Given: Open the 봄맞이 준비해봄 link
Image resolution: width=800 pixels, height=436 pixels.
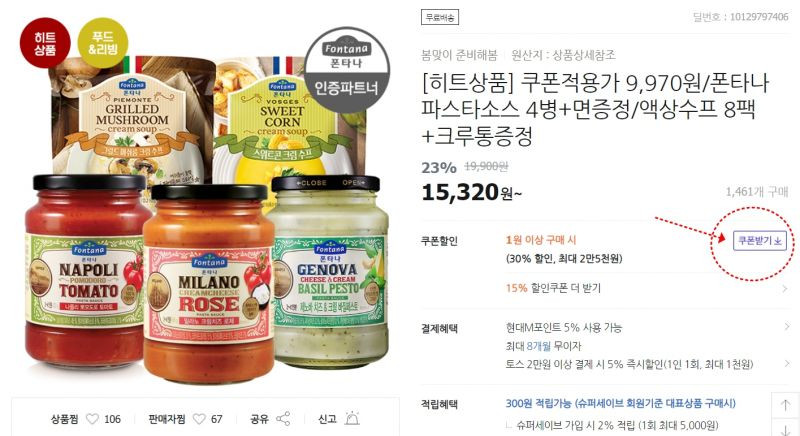Looking at the screenshot, I should click(x=459, y=55).
